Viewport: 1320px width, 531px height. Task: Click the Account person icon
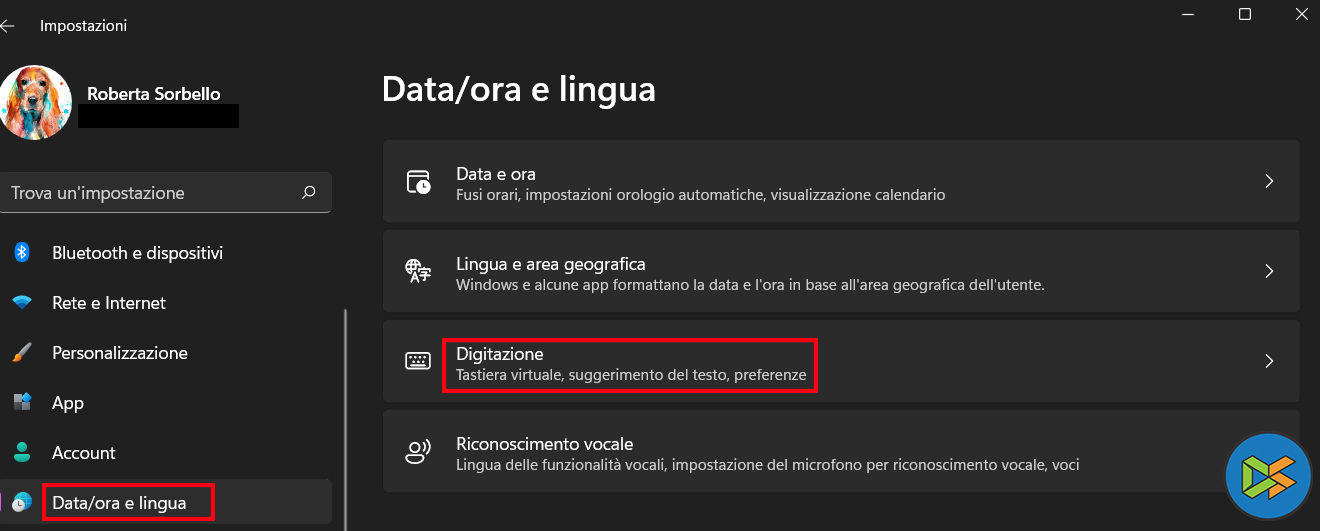[x=22, y=453]
